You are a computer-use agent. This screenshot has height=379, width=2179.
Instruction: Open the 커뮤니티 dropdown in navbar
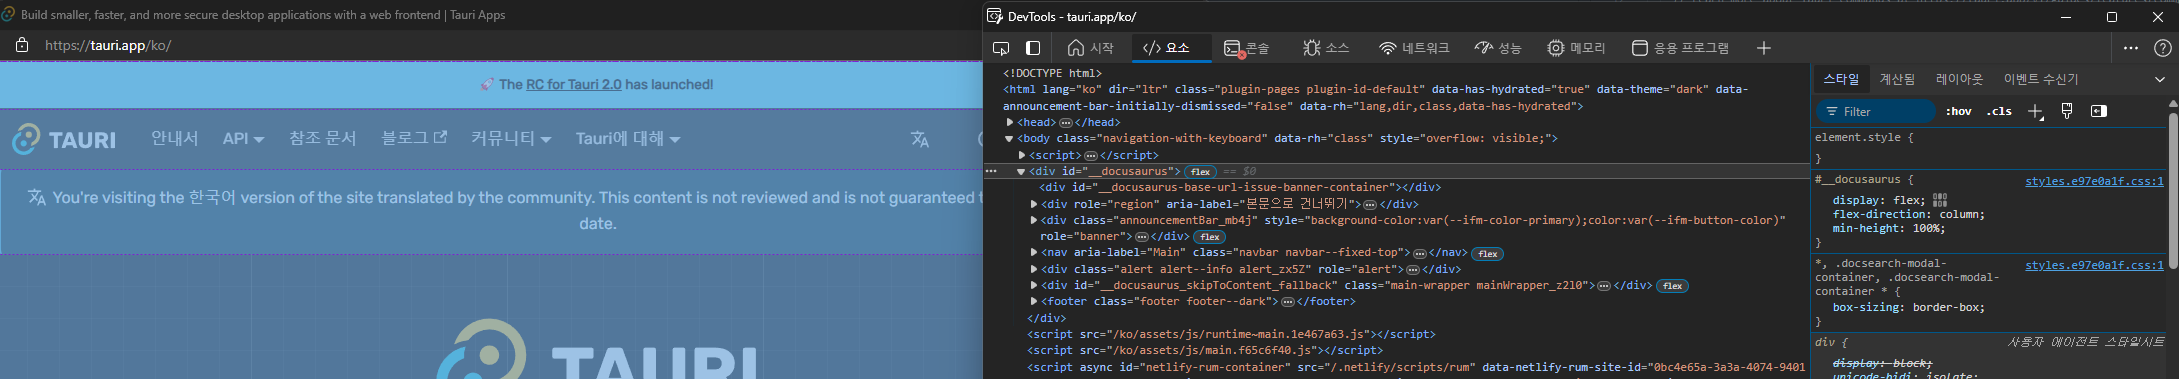pyautogui.click(x=511, y=138)
